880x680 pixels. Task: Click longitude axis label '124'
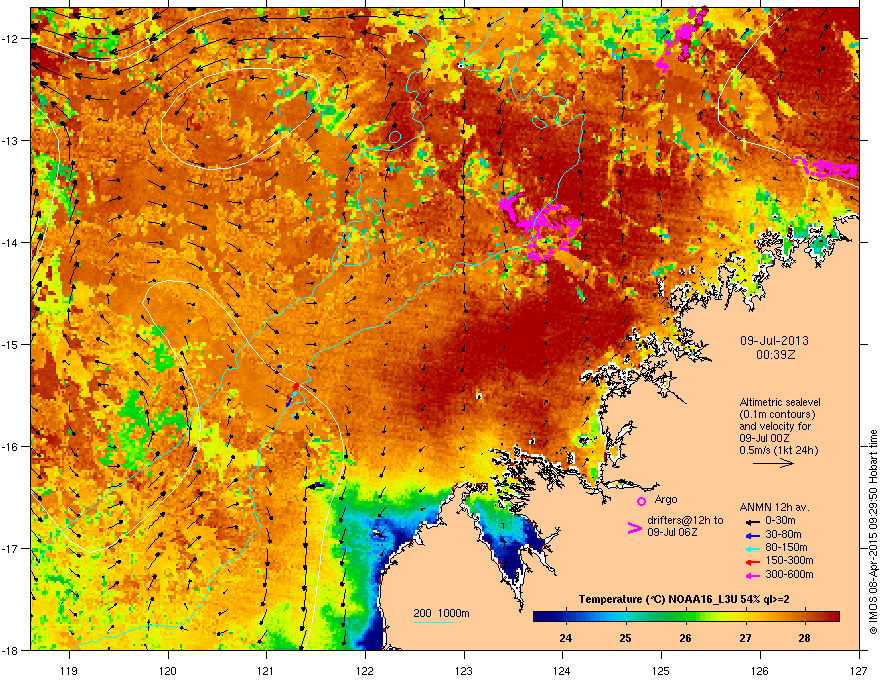click(562, 670)
